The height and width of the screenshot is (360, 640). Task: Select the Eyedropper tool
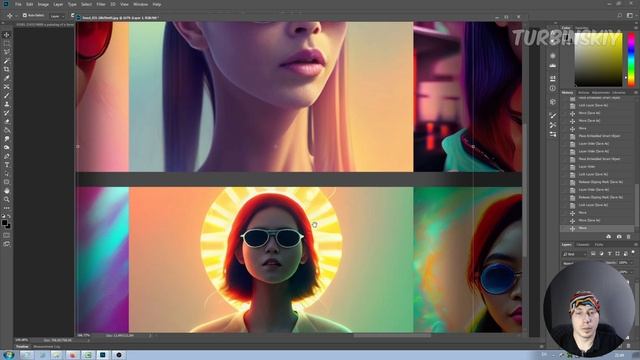[x=7, y=78]
